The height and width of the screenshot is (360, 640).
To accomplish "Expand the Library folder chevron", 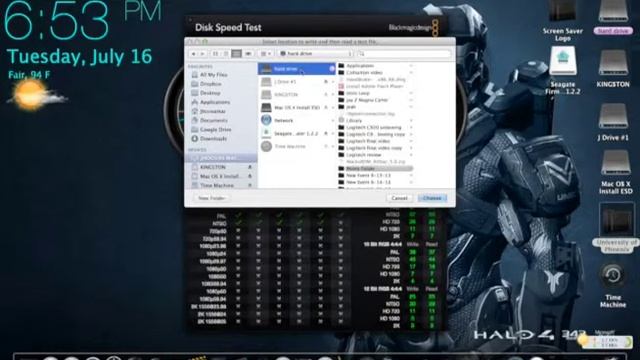I will click(x=411, y=120).
